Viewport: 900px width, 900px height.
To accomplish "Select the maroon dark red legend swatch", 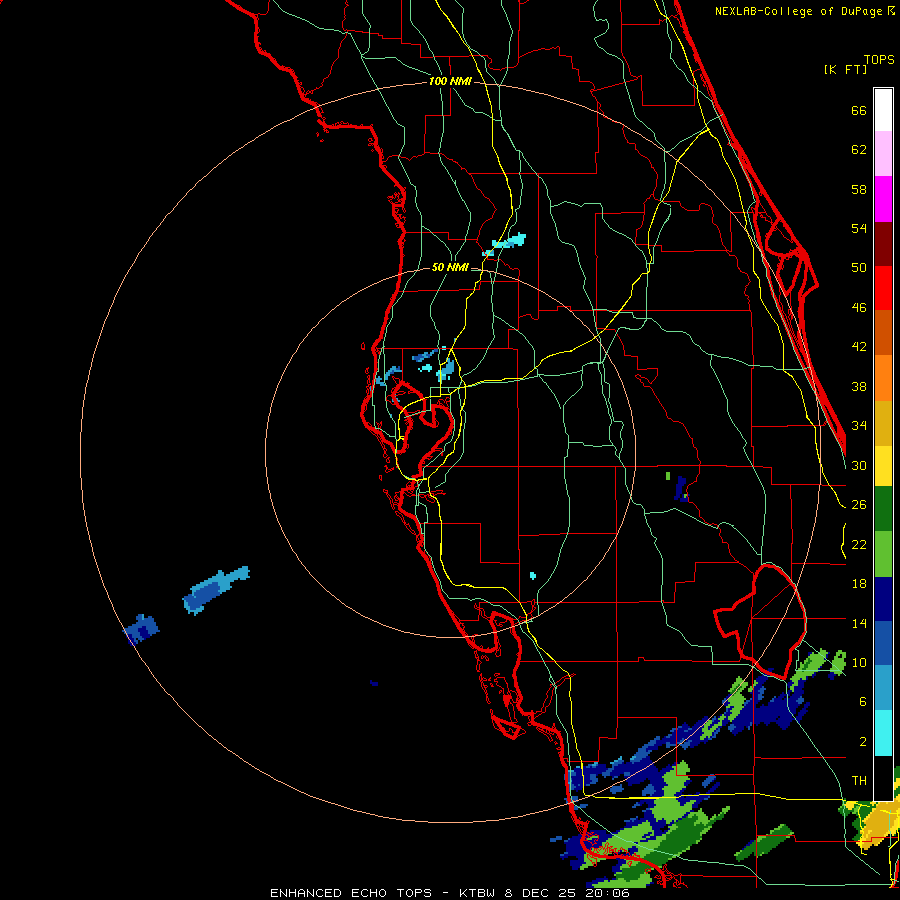I will pos(883,244).
